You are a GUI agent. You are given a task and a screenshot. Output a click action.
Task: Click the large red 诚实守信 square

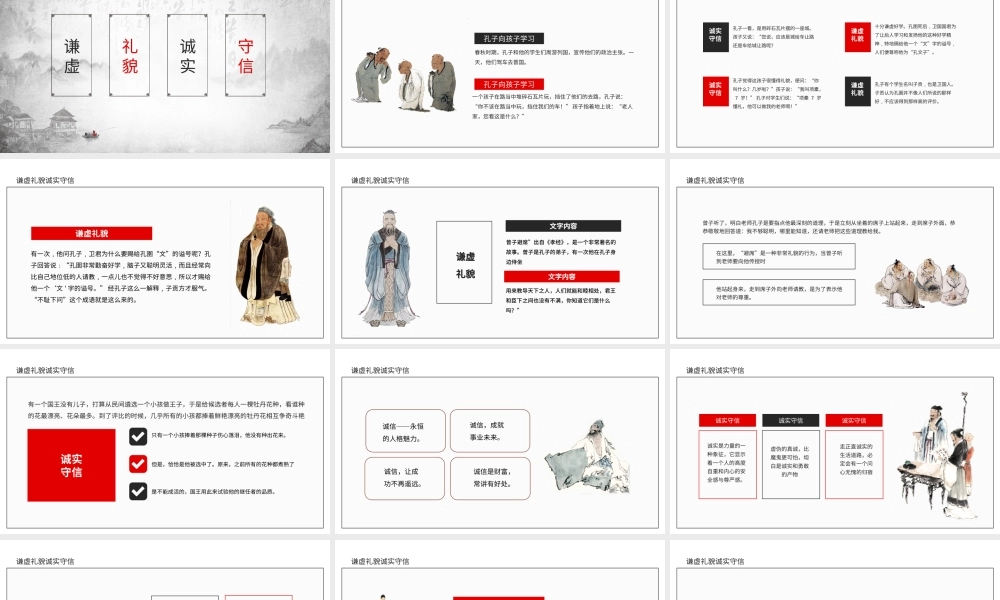tap(71, 465)
